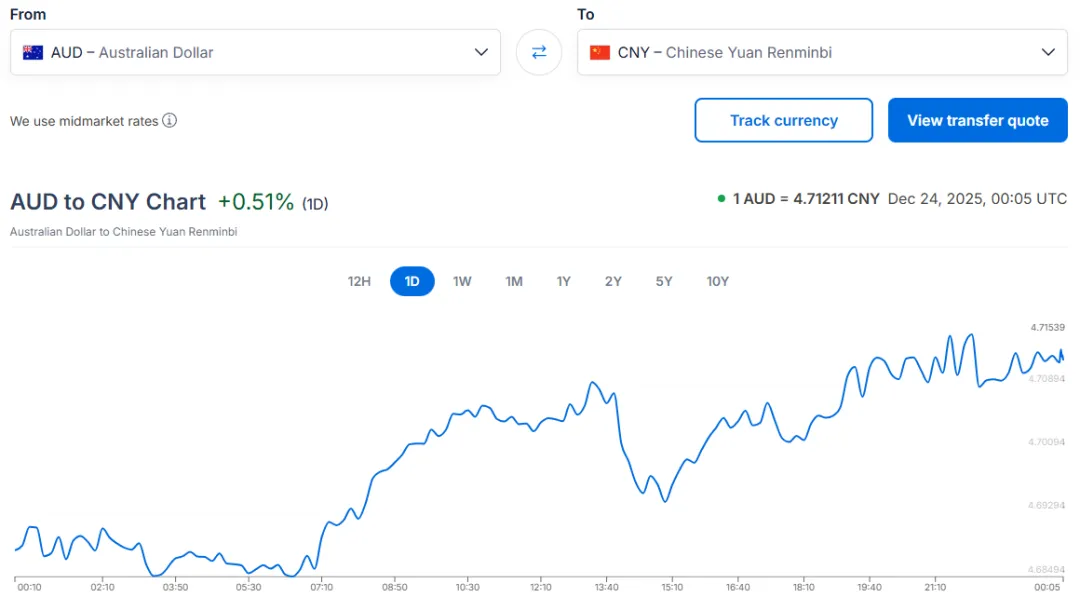The image size is (1080, 597).
Task: Show the 1Y chart range
Action: [564, 281]
